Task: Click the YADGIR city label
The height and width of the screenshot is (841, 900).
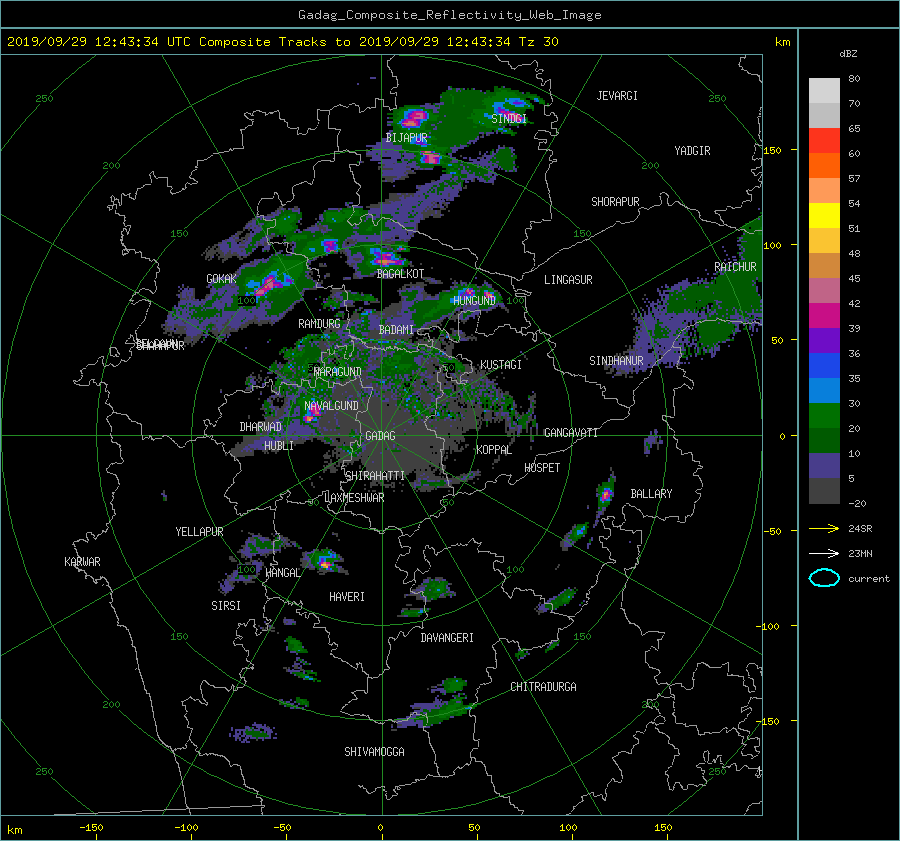Action: (692, 151)
